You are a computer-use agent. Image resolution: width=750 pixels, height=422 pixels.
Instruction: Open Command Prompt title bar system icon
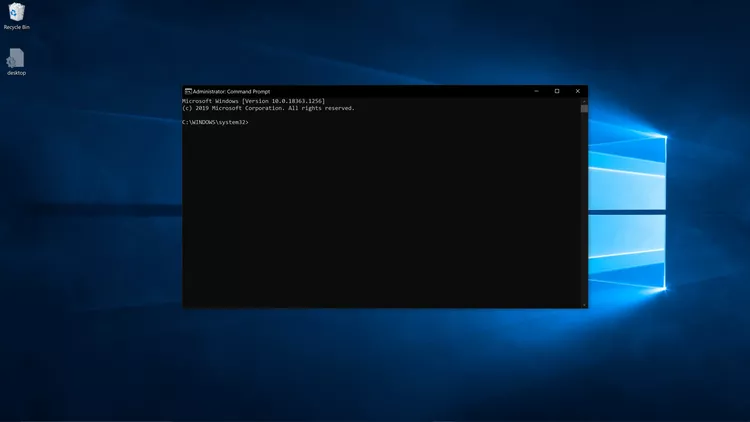[x=188, y=91]
